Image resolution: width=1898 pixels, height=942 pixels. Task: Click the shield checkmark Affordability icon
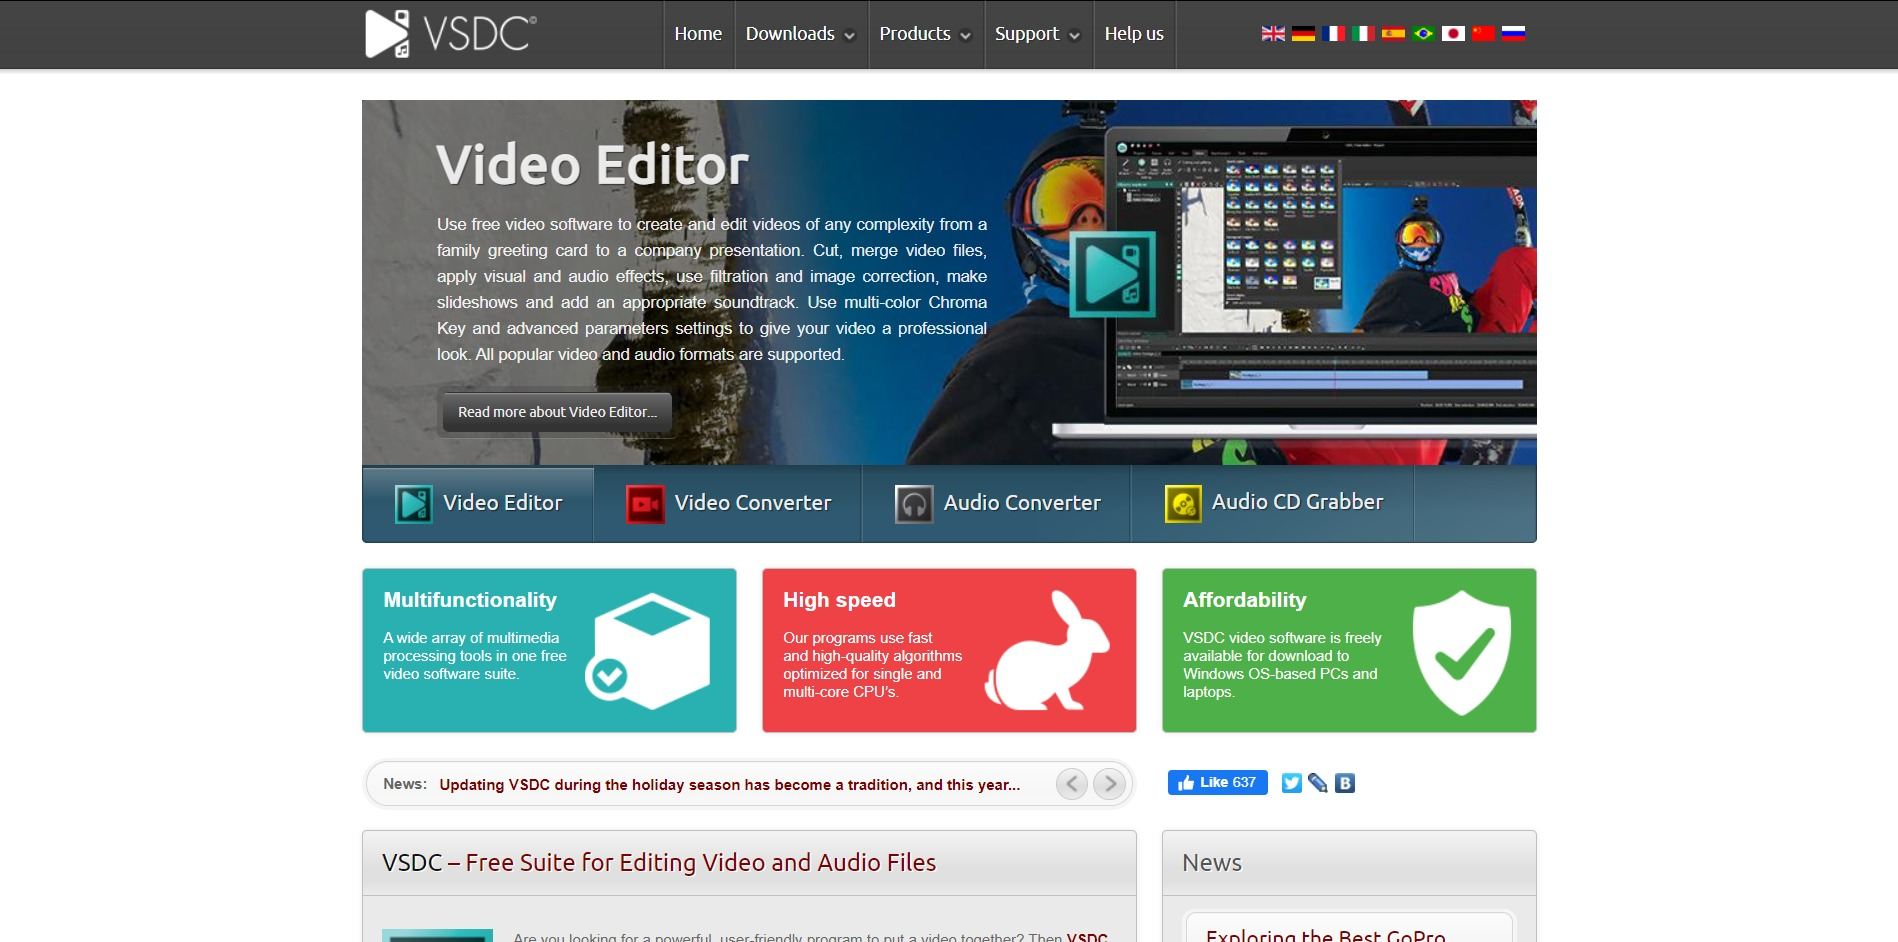1461,652
